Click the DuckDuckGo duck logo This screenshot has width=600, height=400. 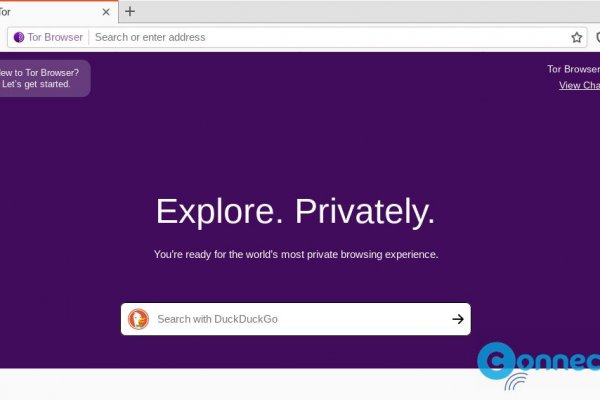click(x=138, y=319)
